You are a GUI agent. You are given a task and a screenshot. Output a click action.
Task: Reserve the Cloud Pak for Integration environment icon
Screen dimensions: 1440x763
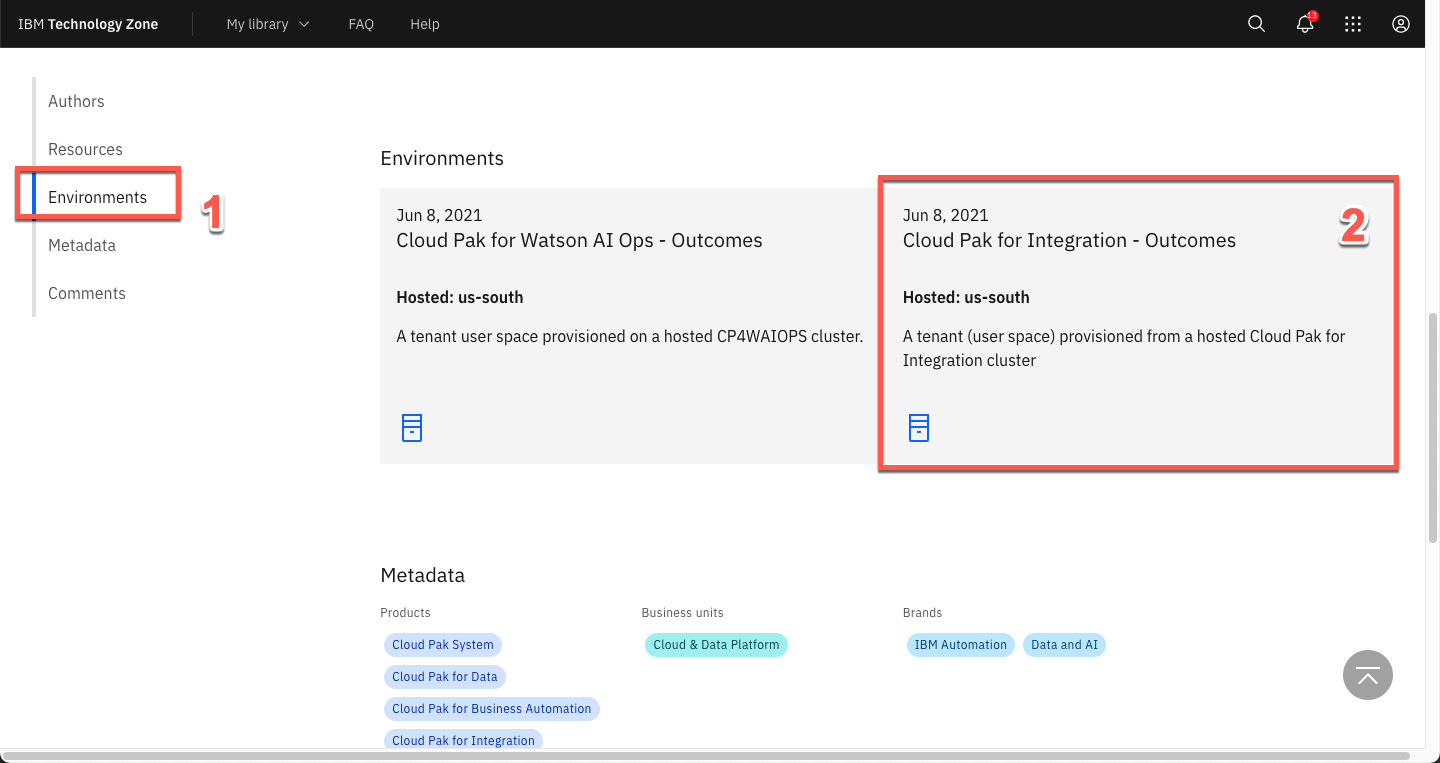(x=918, y=427)
